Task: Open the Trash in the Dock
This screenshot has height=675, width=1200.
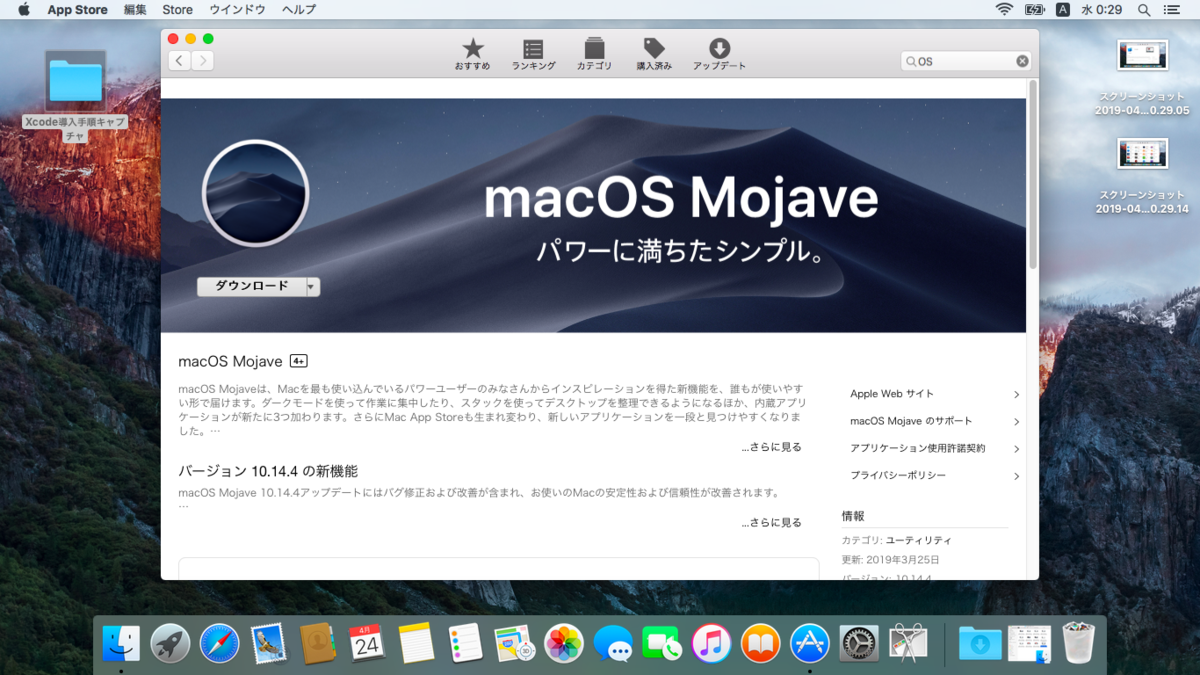Action: click(x=1079, y=643)
